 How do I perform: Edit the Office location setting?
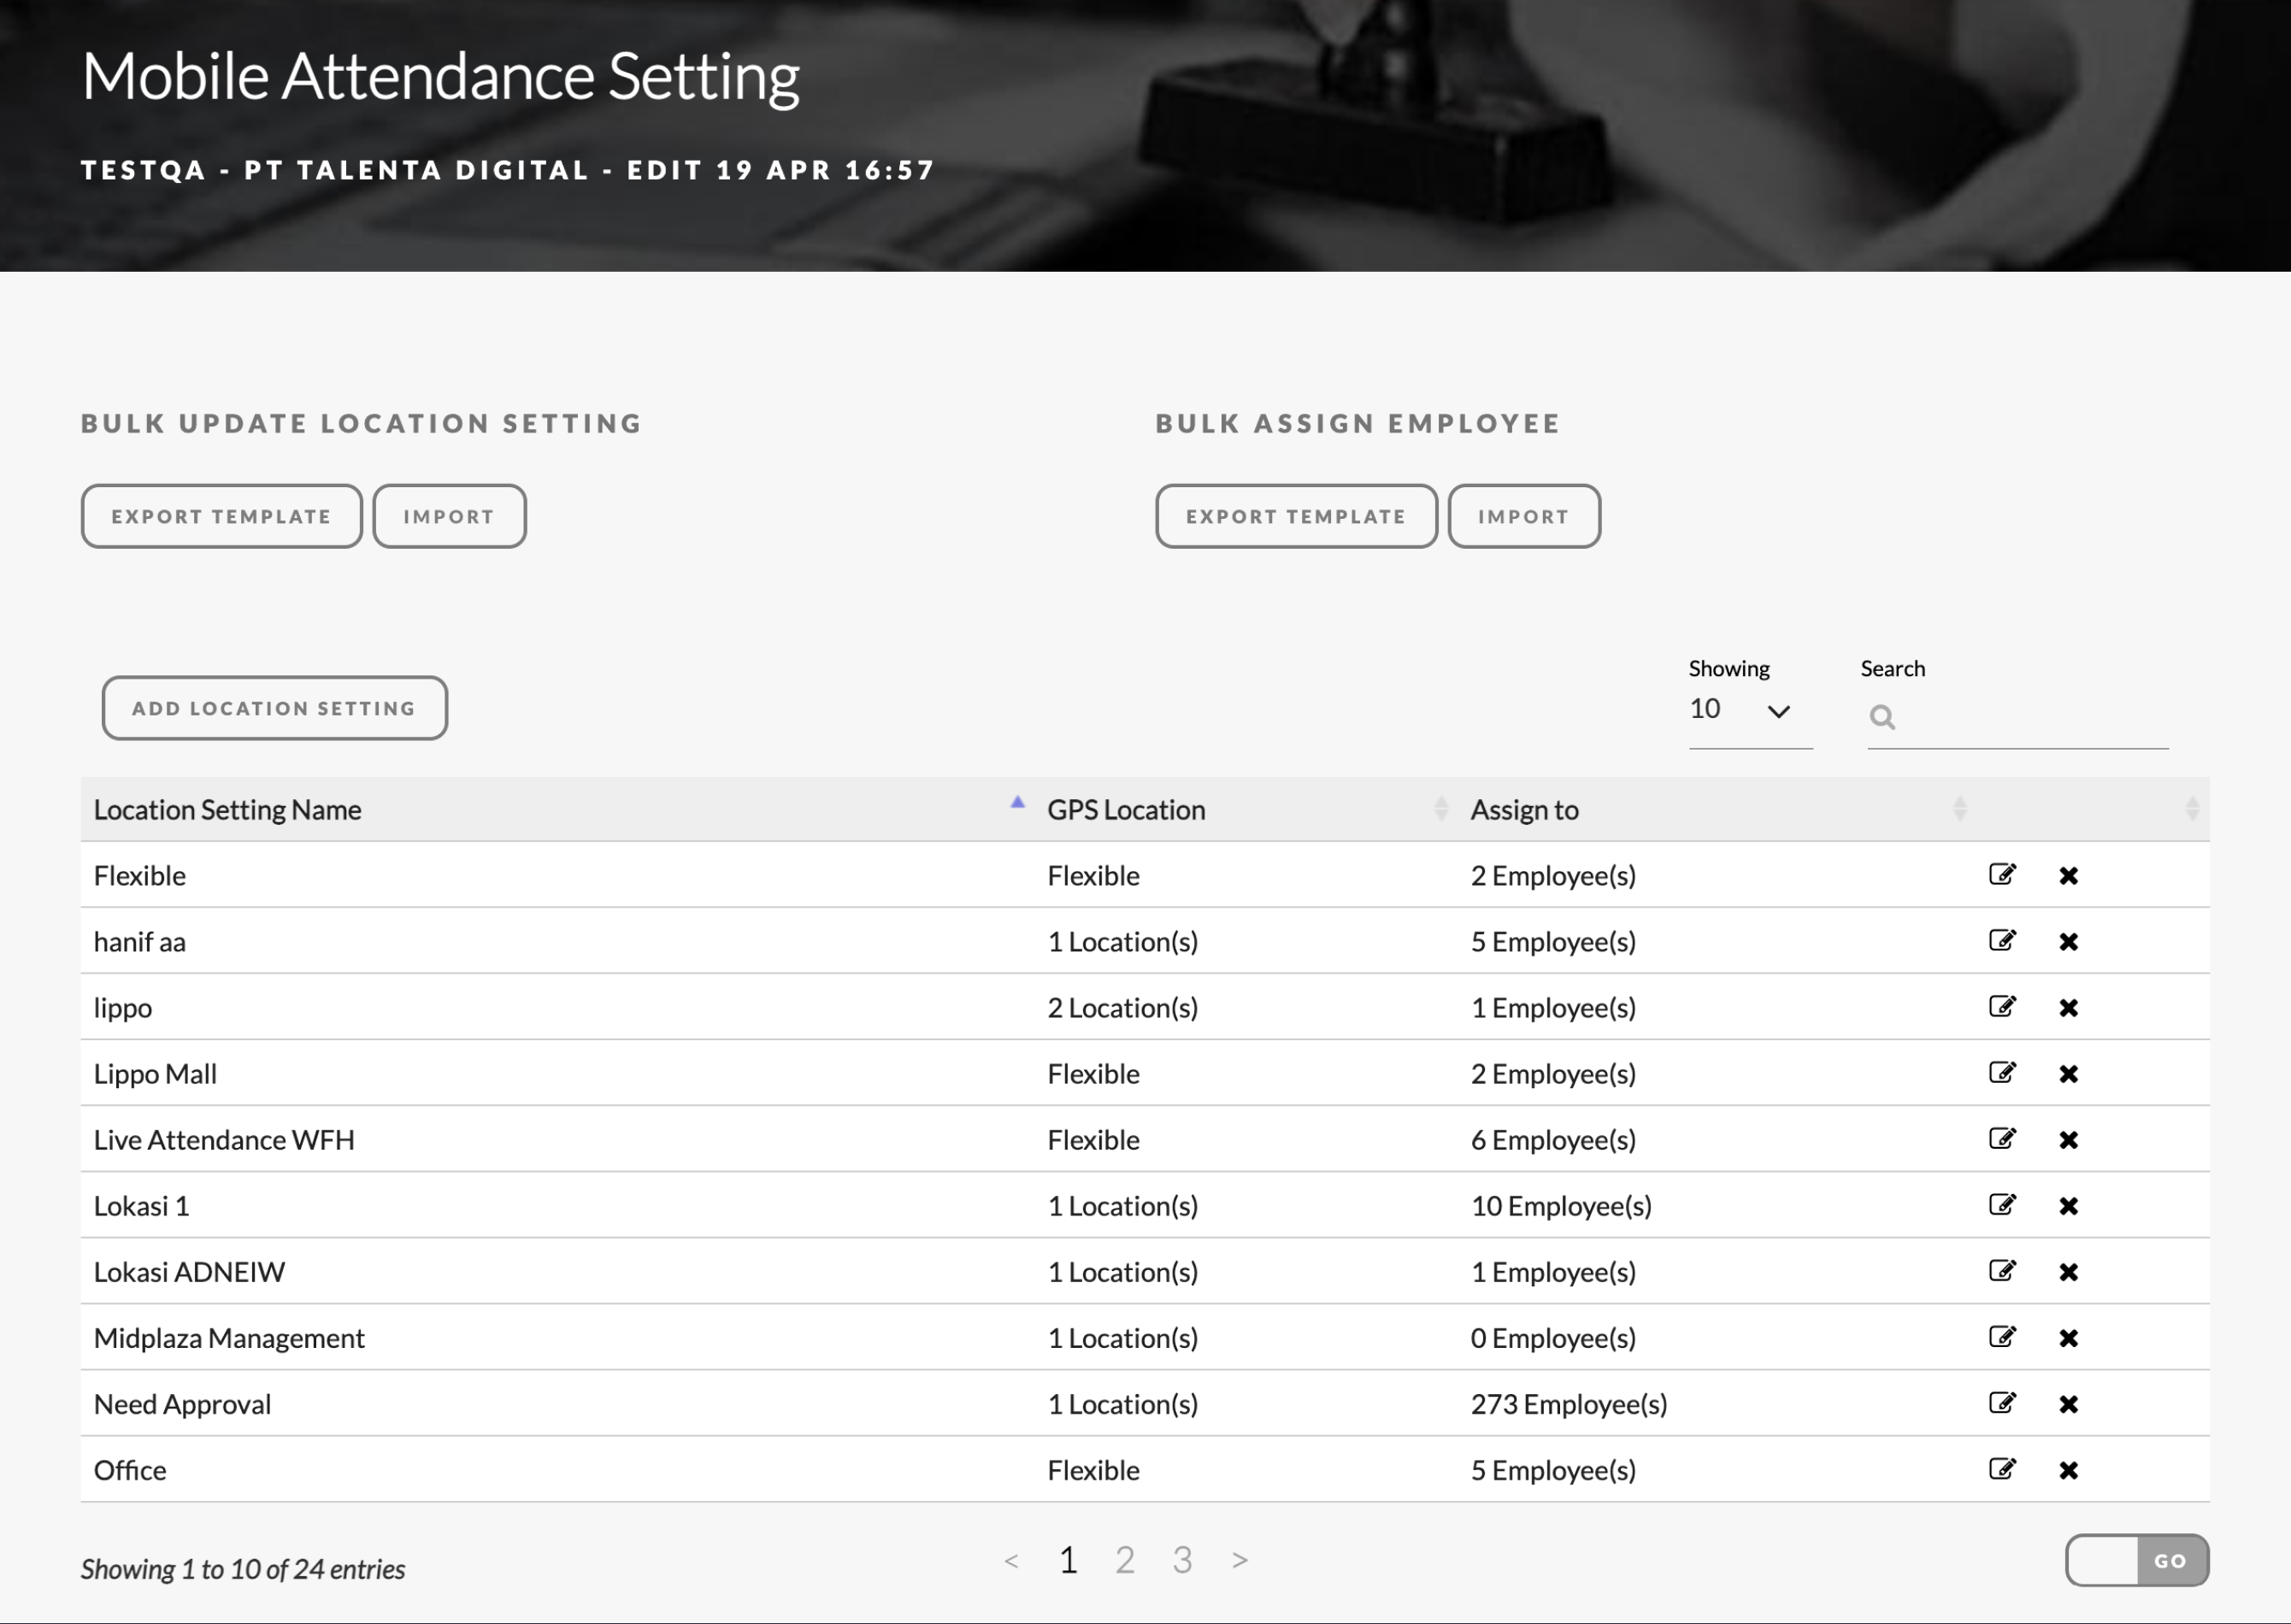point(2001,1469)
